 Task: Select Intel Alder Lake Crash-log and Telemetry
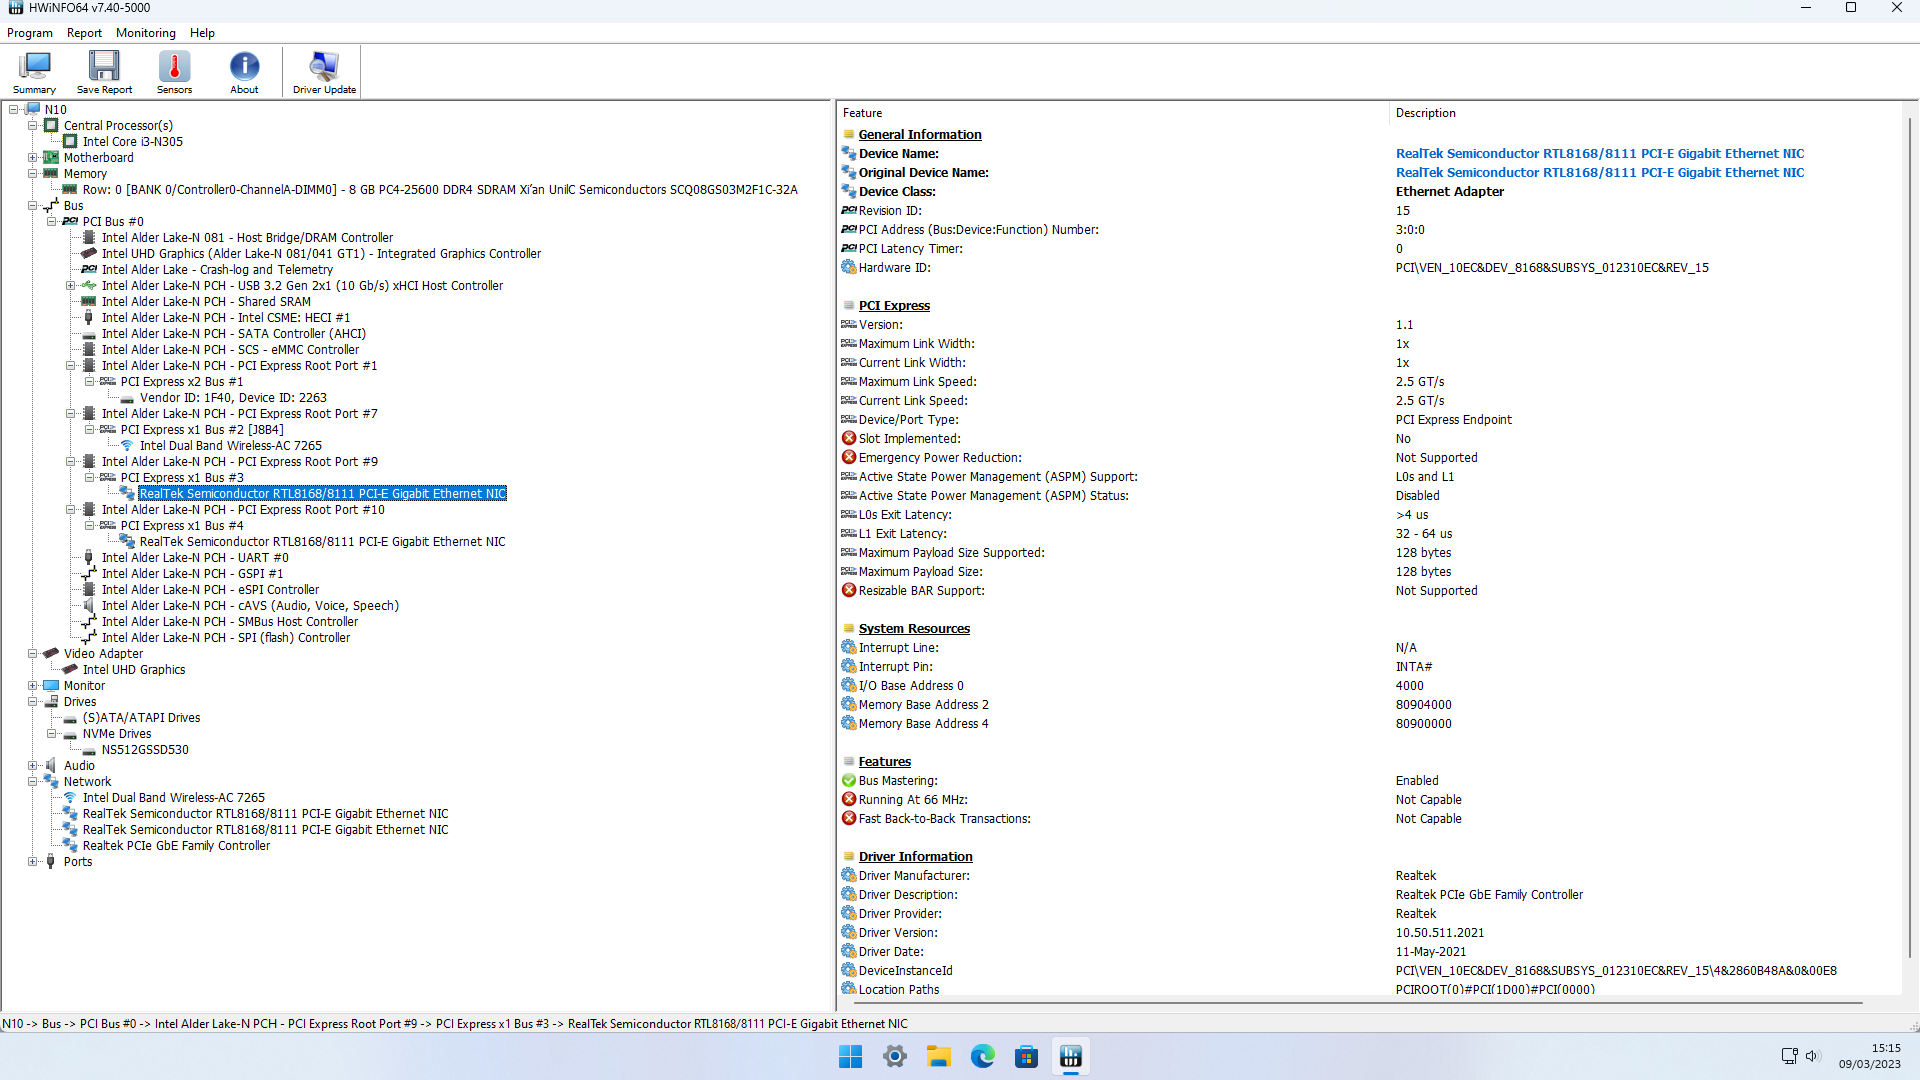pos(217,270)
